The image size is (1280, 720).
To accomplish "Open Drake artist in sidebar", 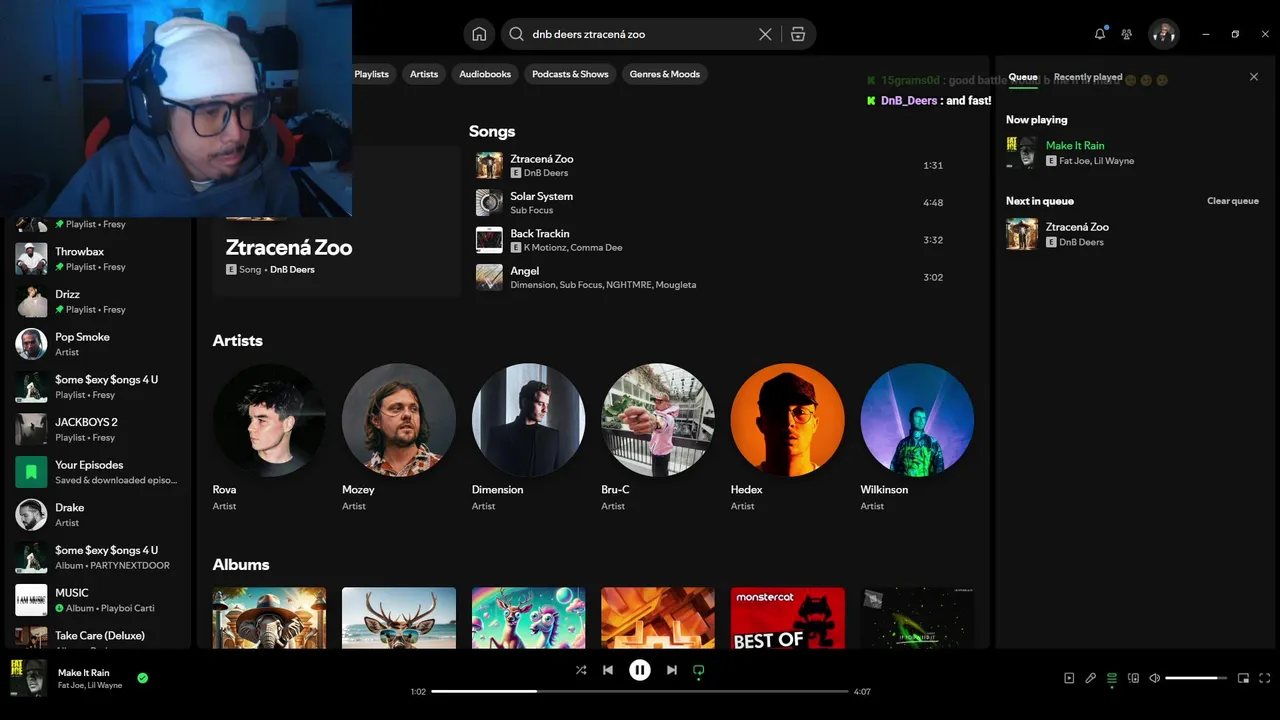I will tap(97, 515).
